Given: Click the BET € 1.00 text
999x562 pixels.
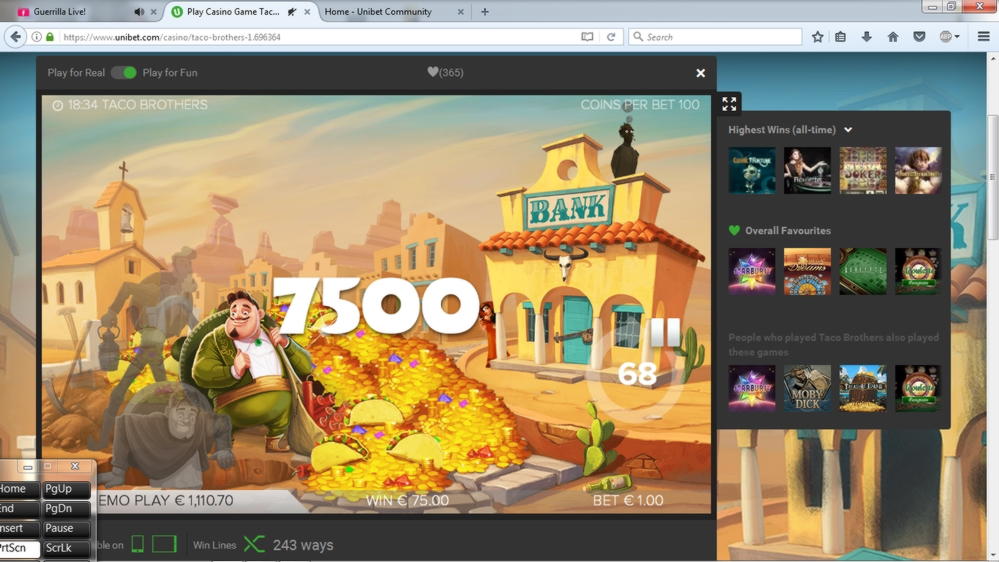Looking at the screenshot, I should pos(628,501).
